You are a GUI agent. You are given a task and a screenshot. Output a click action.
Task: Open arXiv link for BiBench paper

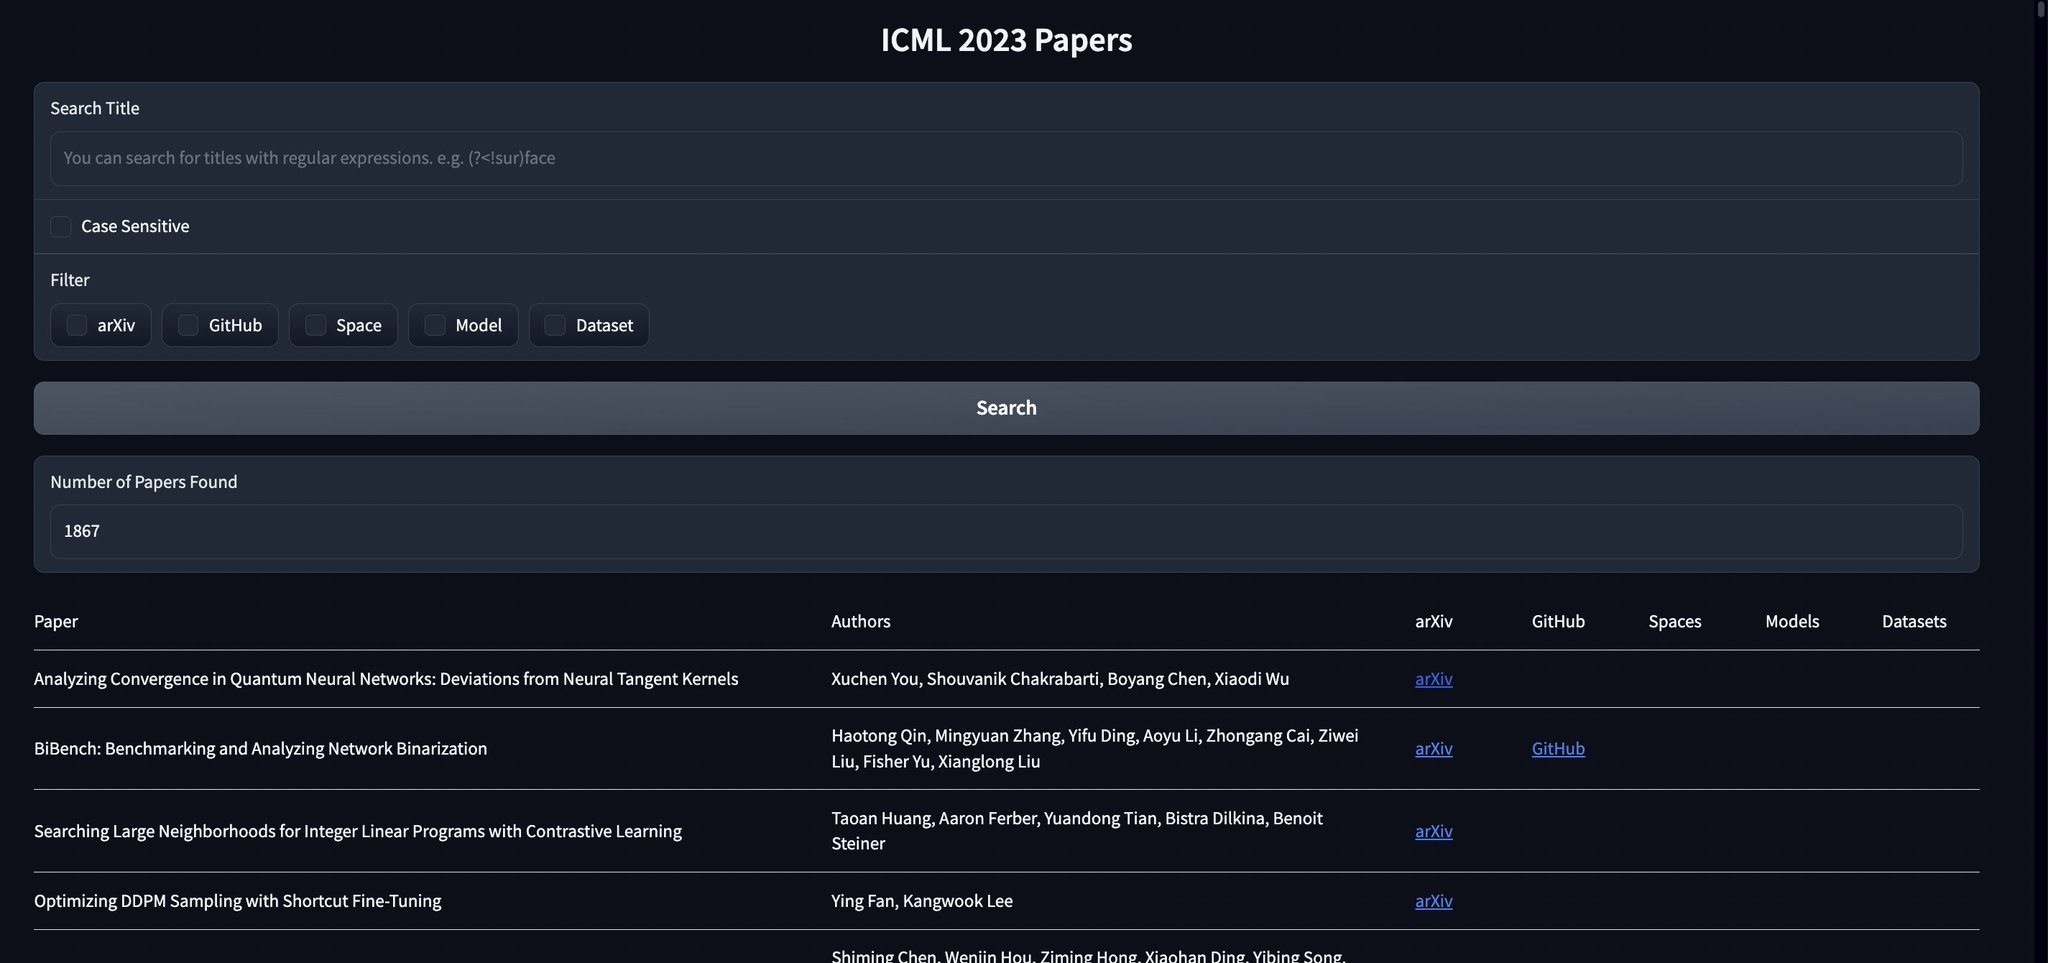point(1433,749)
